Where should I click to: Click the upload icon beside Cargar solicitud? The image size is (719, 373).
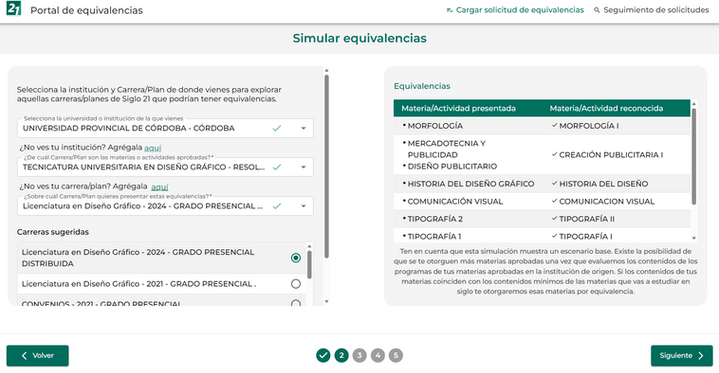click(x=449, y=10)
